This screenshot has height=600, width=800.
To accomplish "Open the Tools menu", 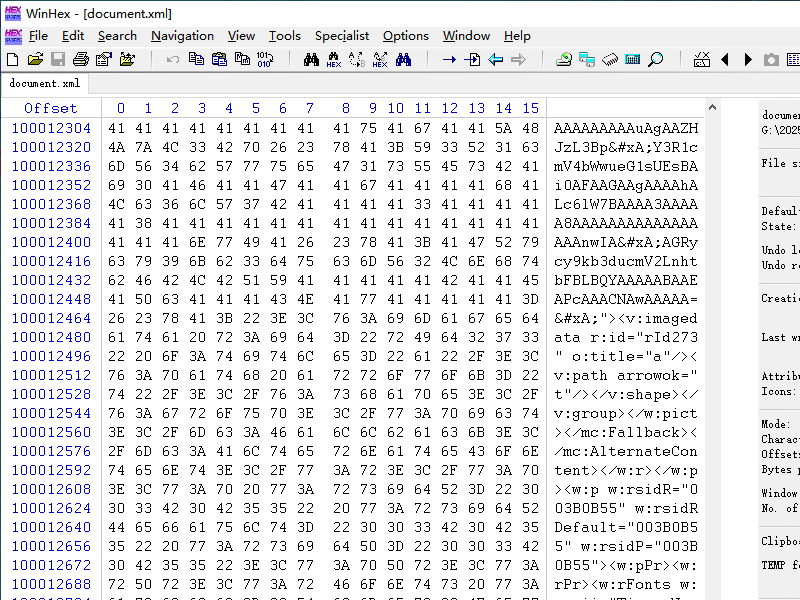I will click(x=285, y=36).
